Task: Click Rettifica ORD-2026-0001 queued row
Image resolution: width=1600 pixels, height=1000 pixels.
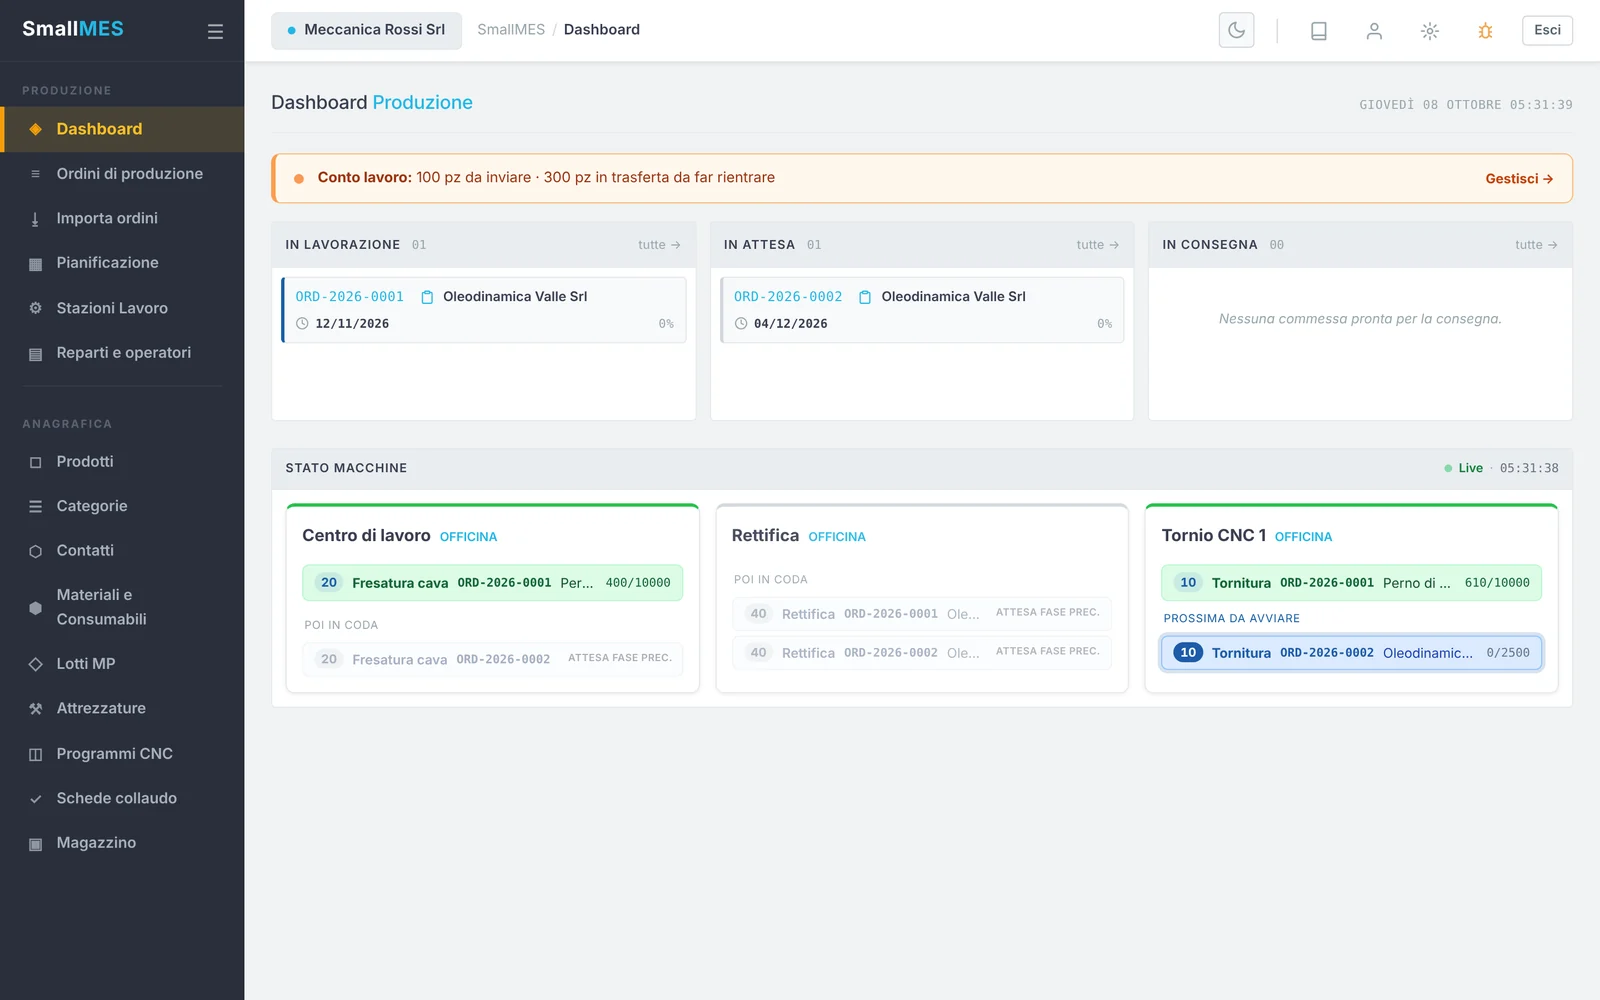Action: [921, 614]
